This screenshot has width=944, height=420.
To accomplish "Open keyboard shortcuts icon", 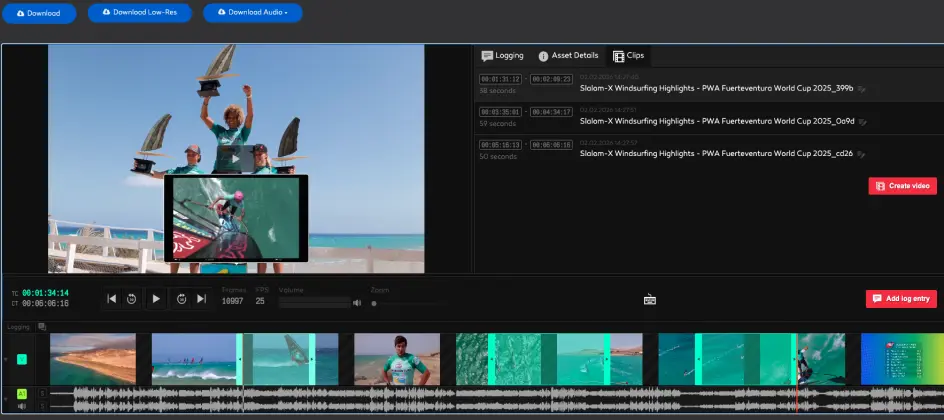I will coord(650,299).
